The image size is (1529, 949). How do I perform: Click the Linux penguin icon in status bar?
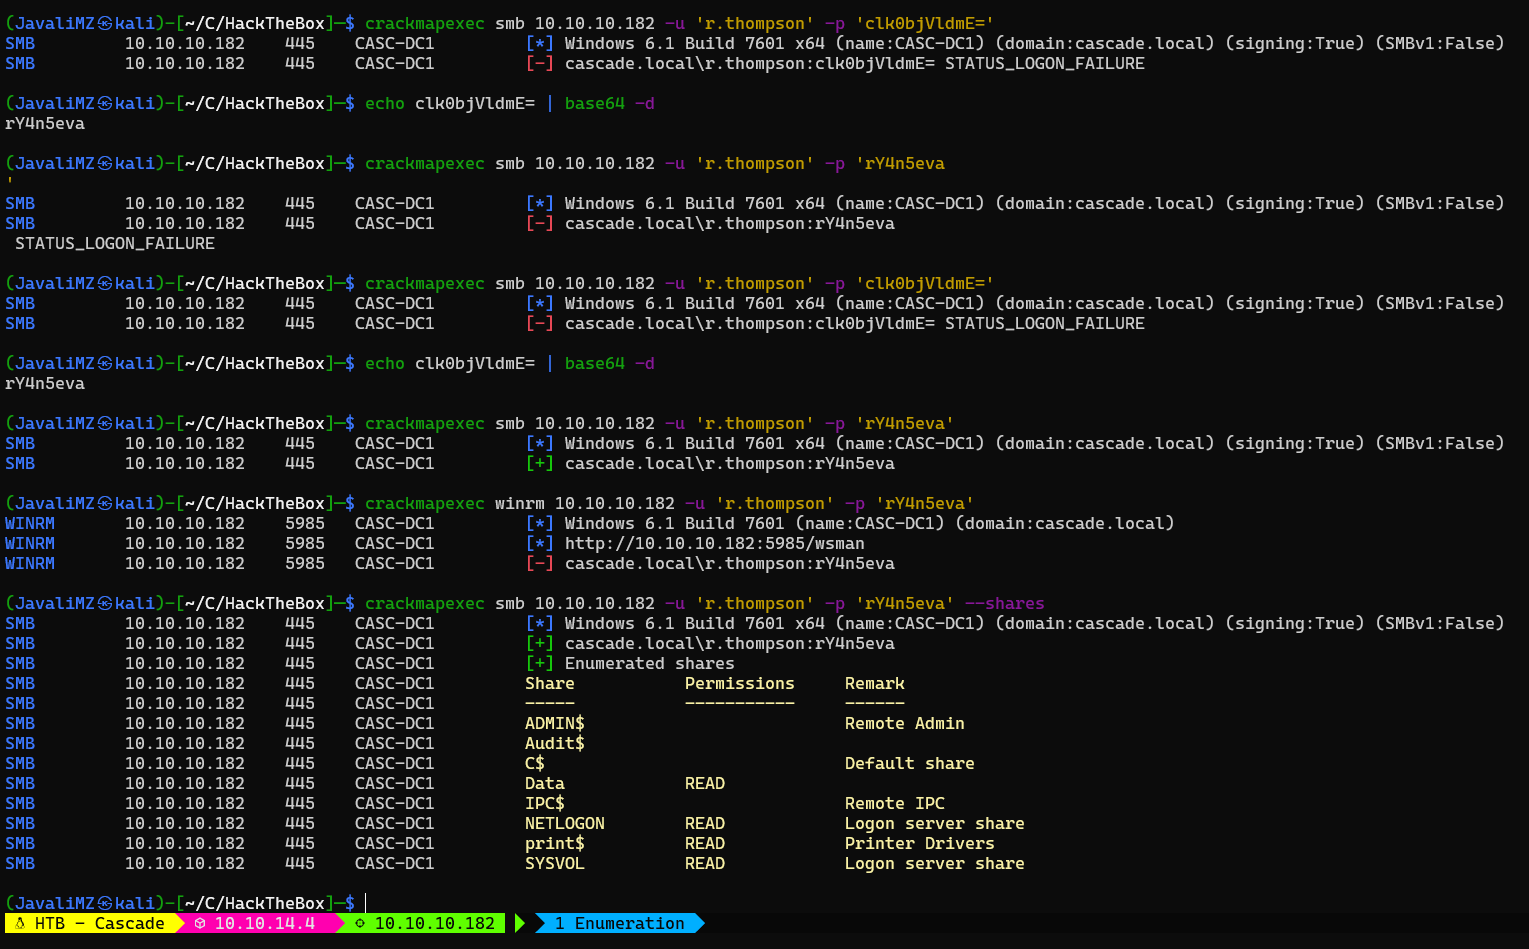(x=20, y=923)
